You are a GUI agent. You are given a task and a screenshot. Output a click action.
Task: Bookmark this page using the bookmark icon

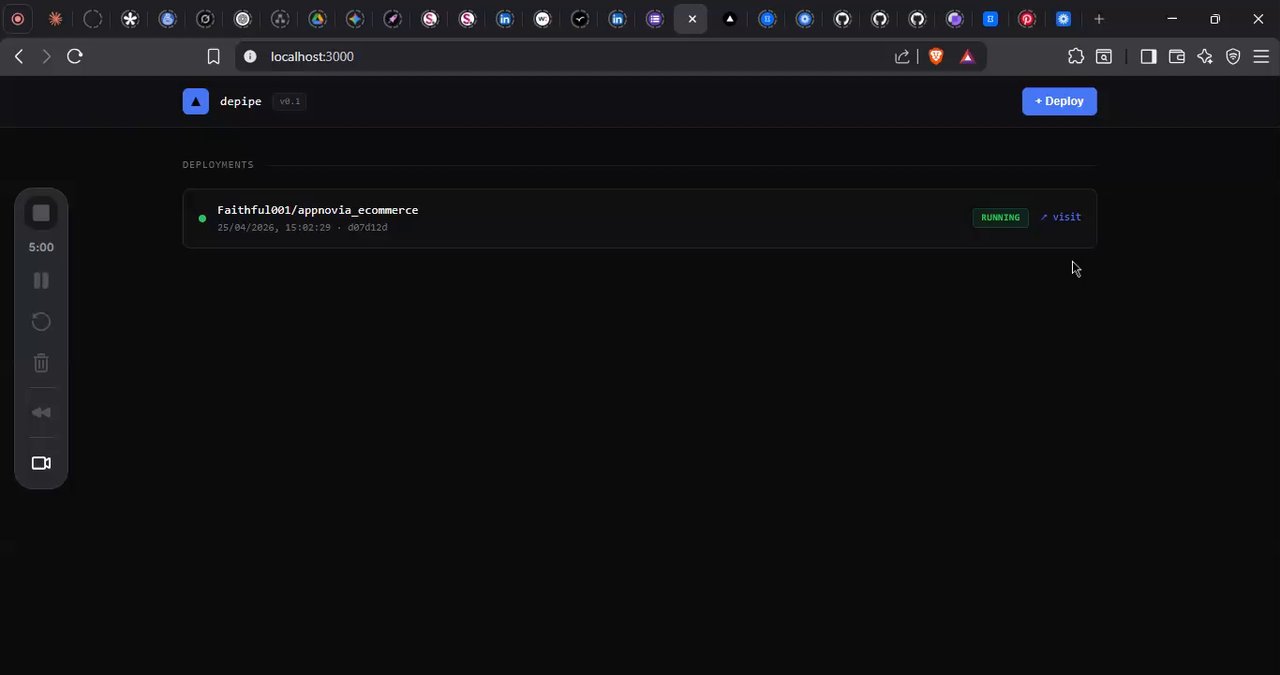[213, 57]
